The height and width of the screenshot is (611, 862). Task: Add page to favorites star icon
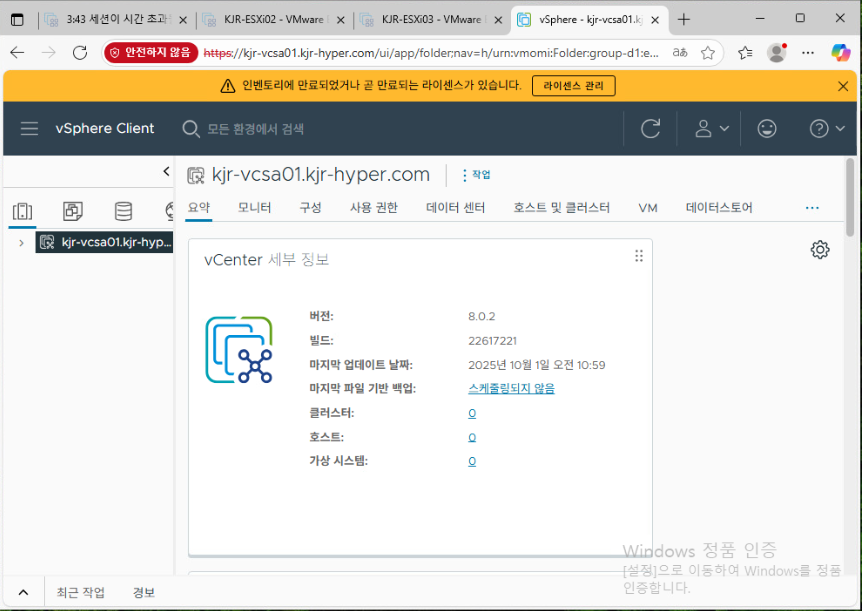pyautogui.click(x=708, y=53)
